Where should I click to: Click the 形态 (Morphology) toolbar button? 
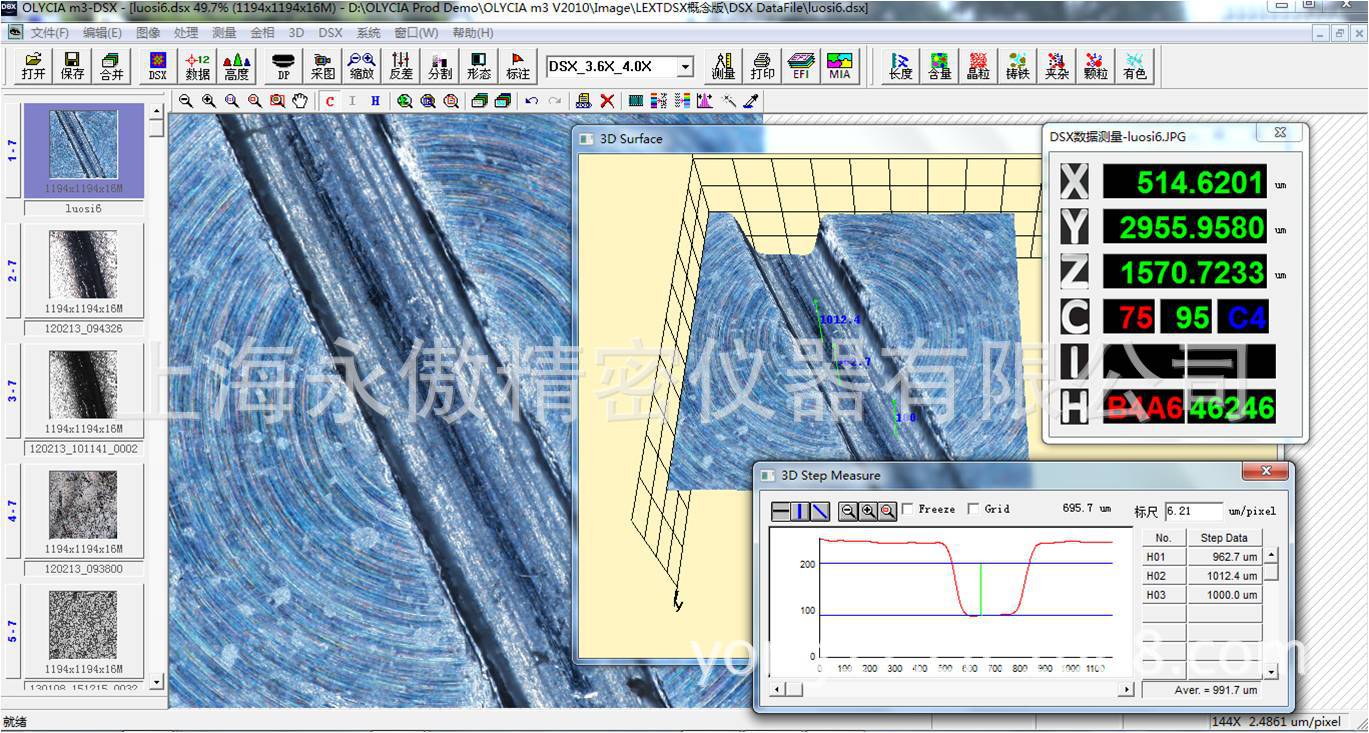[478, 66]
